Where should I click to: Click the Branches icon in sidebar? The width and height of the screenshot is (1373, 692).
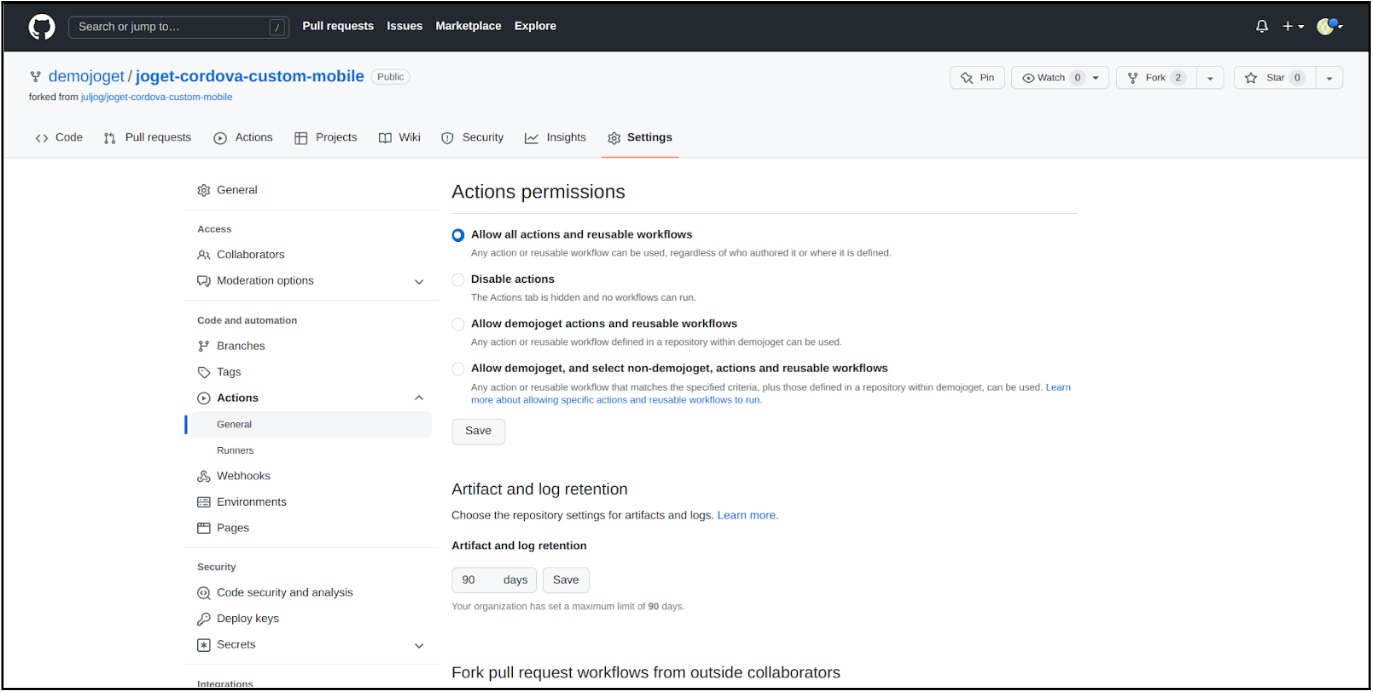coord(204,346)
